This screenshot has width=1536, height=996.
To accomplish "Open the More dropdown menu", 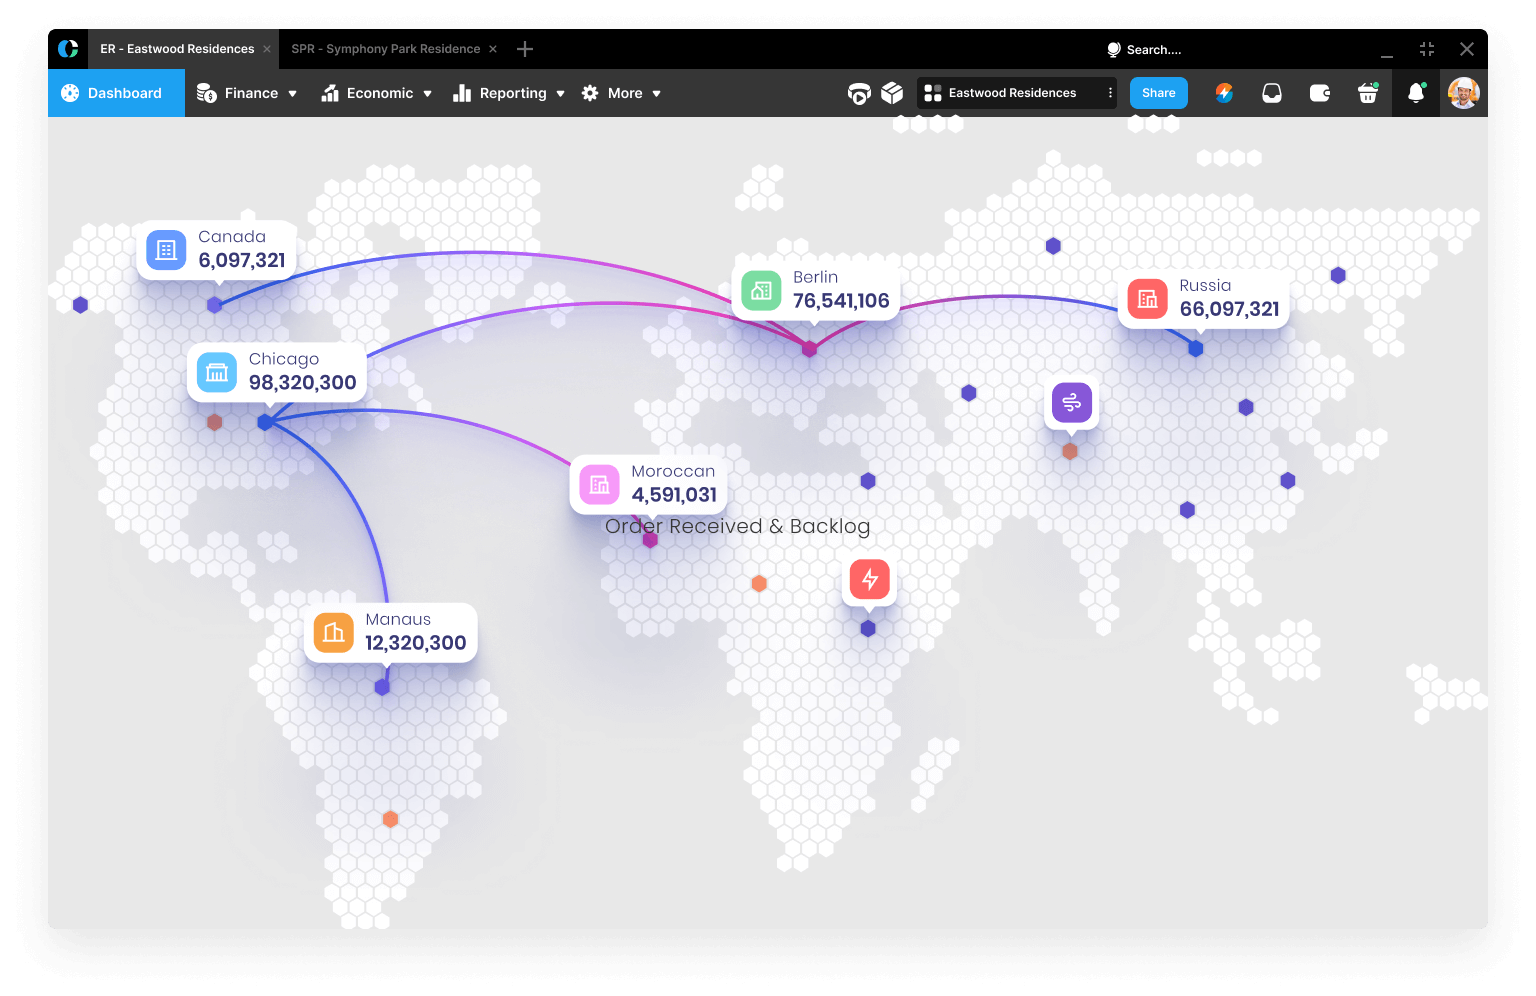I will pyautogui.click(x=621, y=93).
